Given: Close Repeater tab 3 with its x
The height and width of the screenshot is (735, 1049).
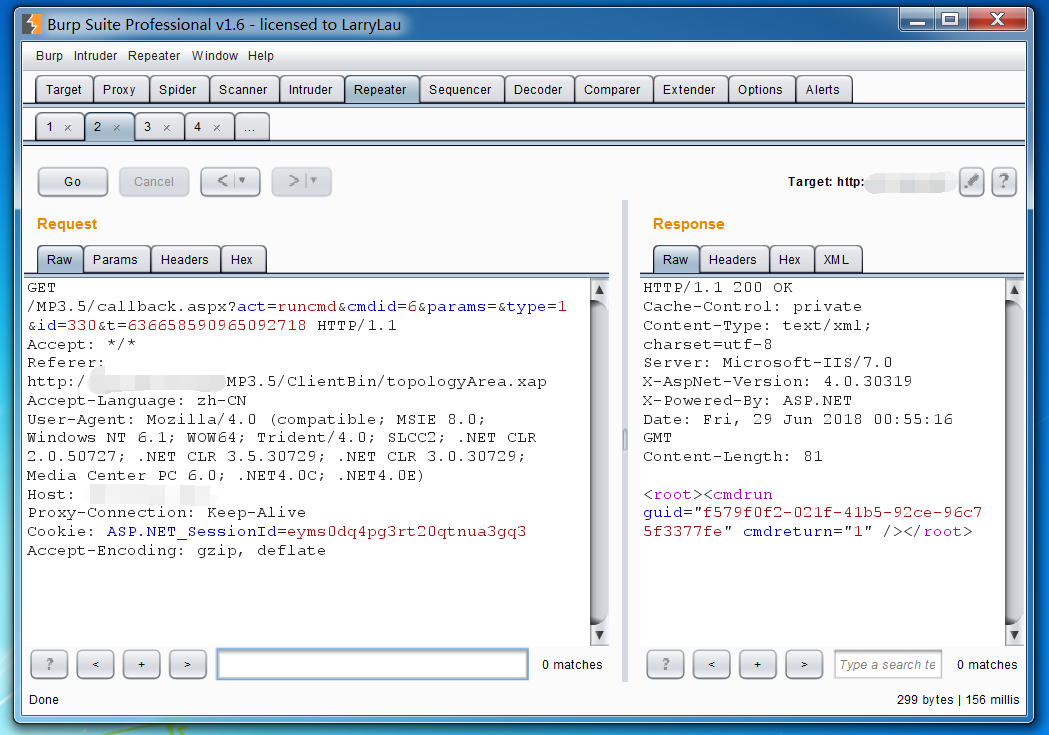Looking at the screenshot, I should (167, 128).
